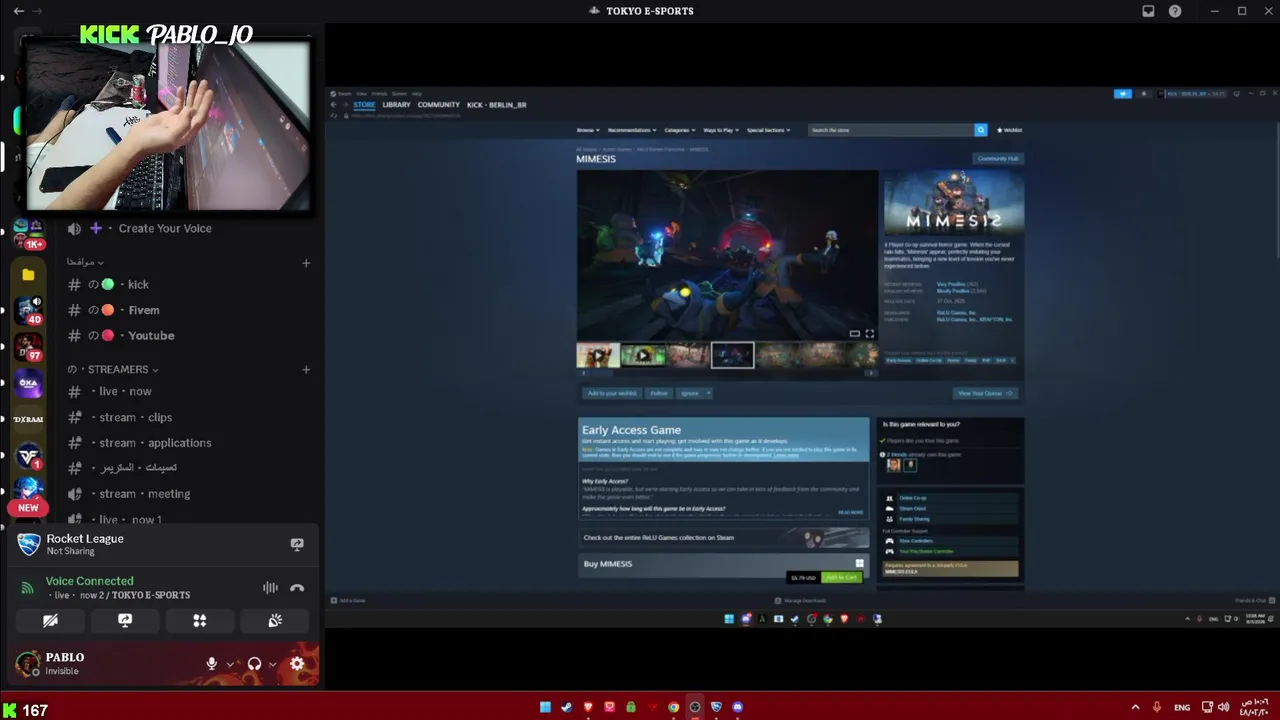Screen dimensions: 1280x720
Task: View Your Queue button on store page
Action: click(x=986, y=393)
